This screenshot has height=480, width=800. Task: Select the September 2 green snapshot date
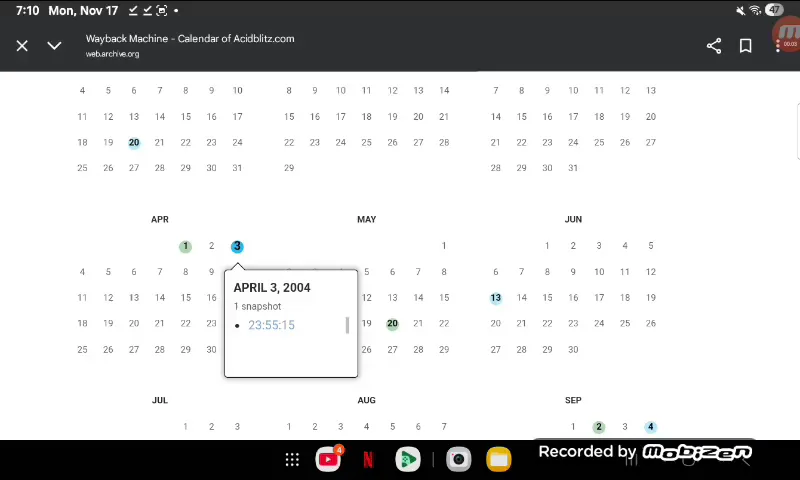pyautogui.click(x=599, y=427)
